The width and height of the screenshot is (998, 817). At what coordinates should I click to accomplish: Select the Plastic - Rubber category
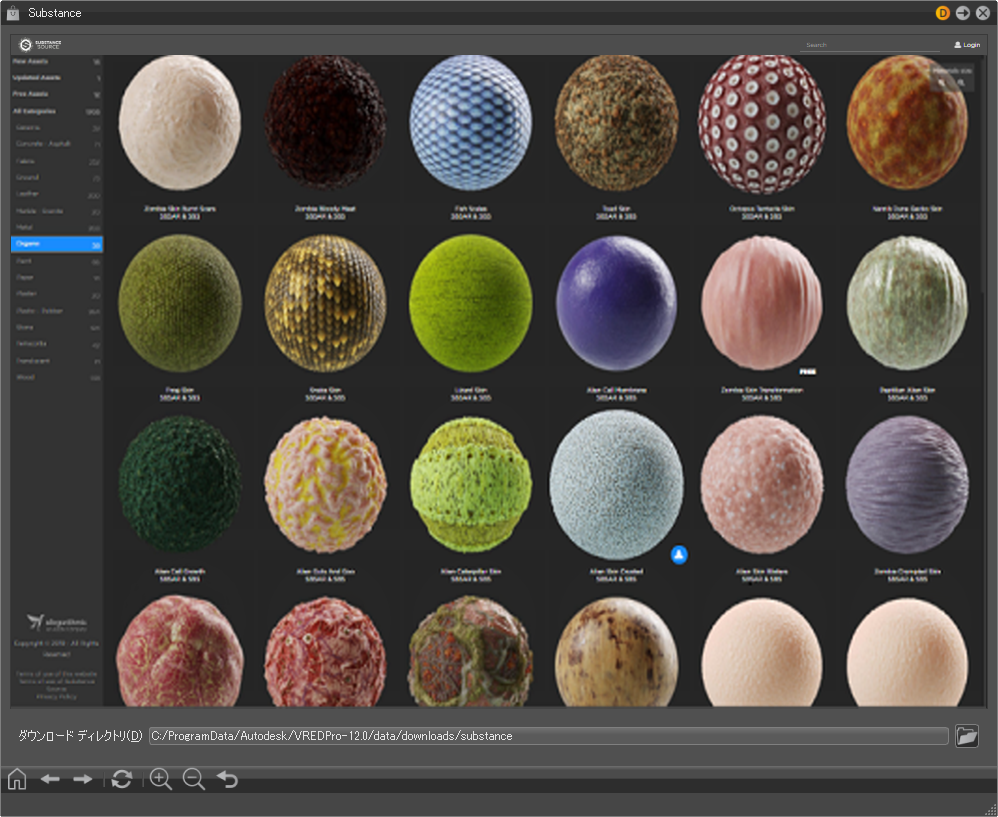pos(57,311)
